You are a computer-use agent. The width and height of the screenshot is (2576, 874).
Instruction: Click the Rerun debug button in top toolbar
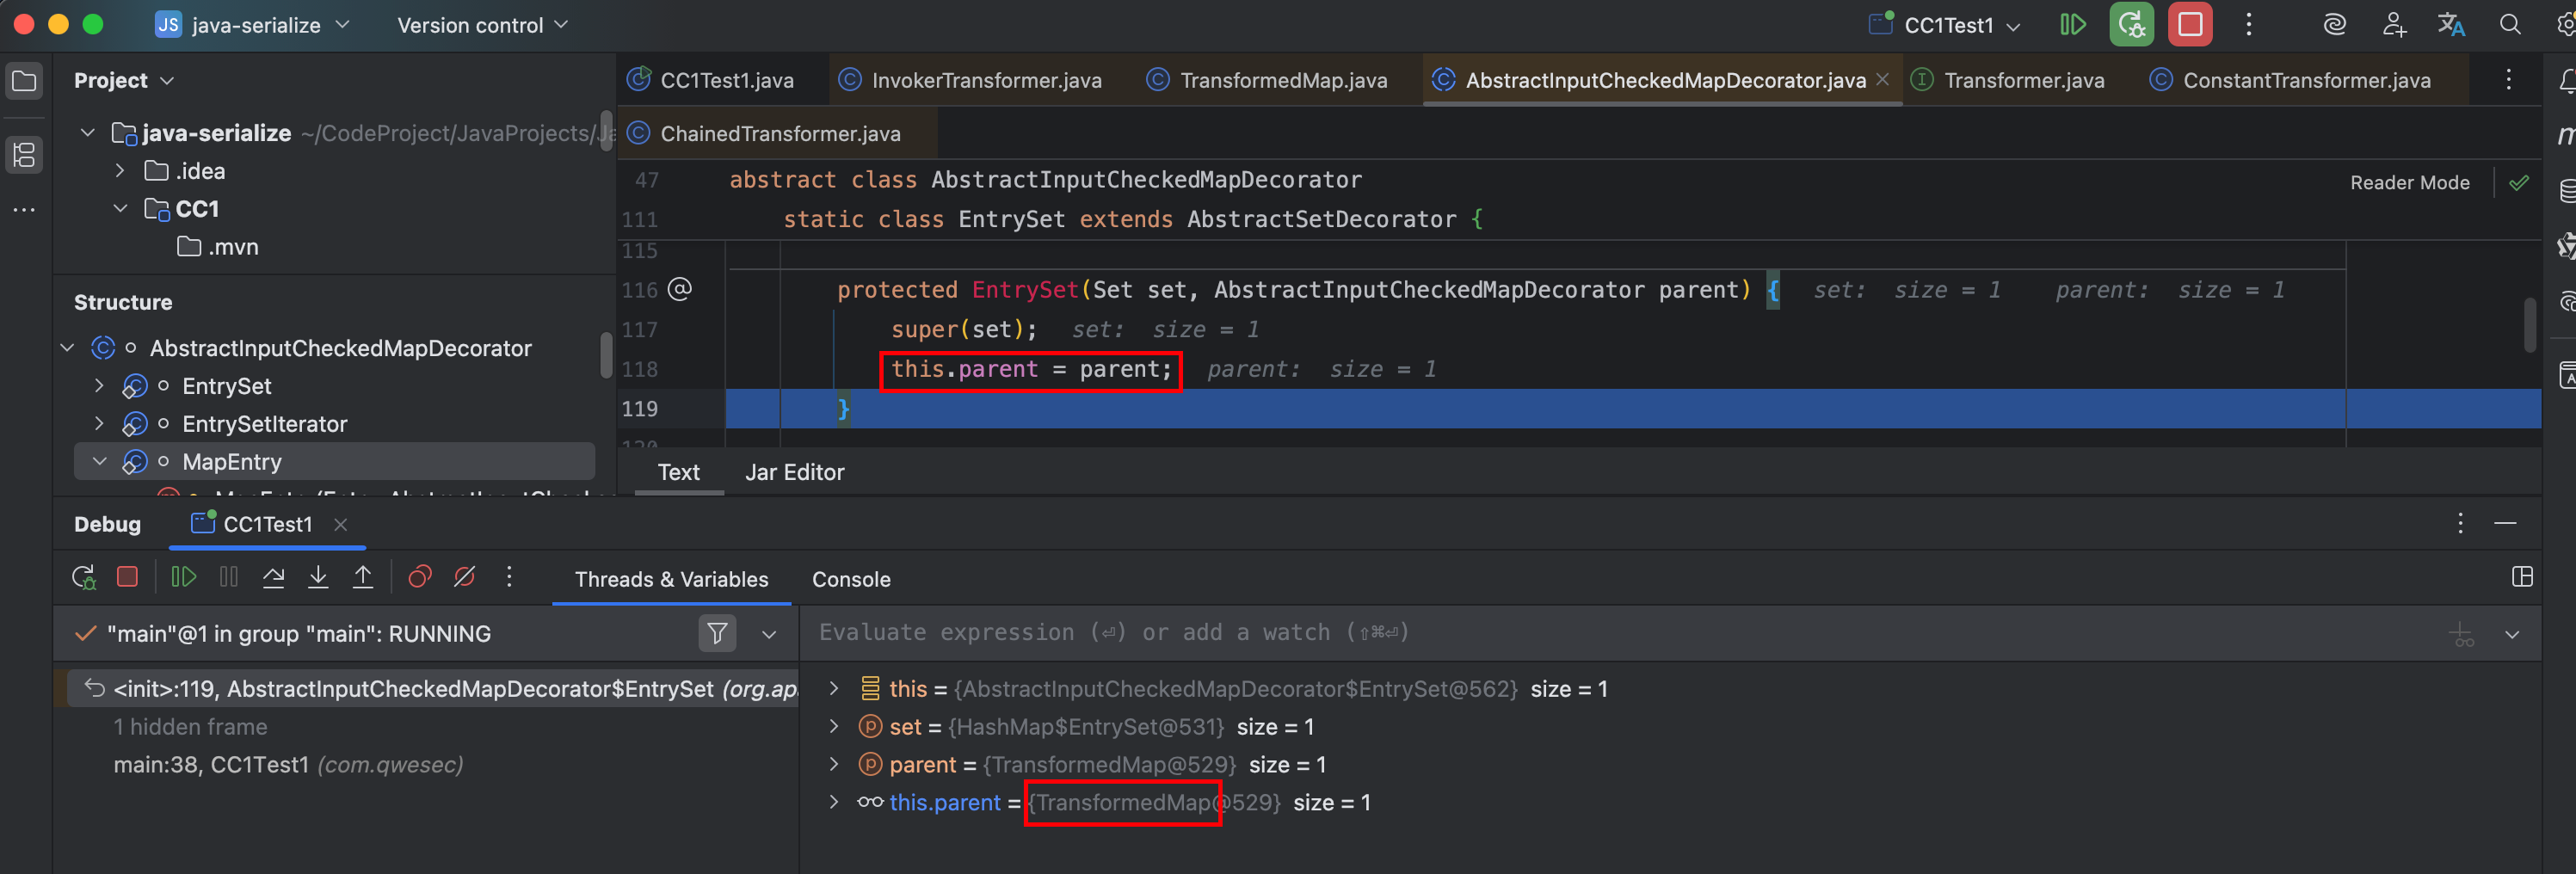pos(2131,25)
